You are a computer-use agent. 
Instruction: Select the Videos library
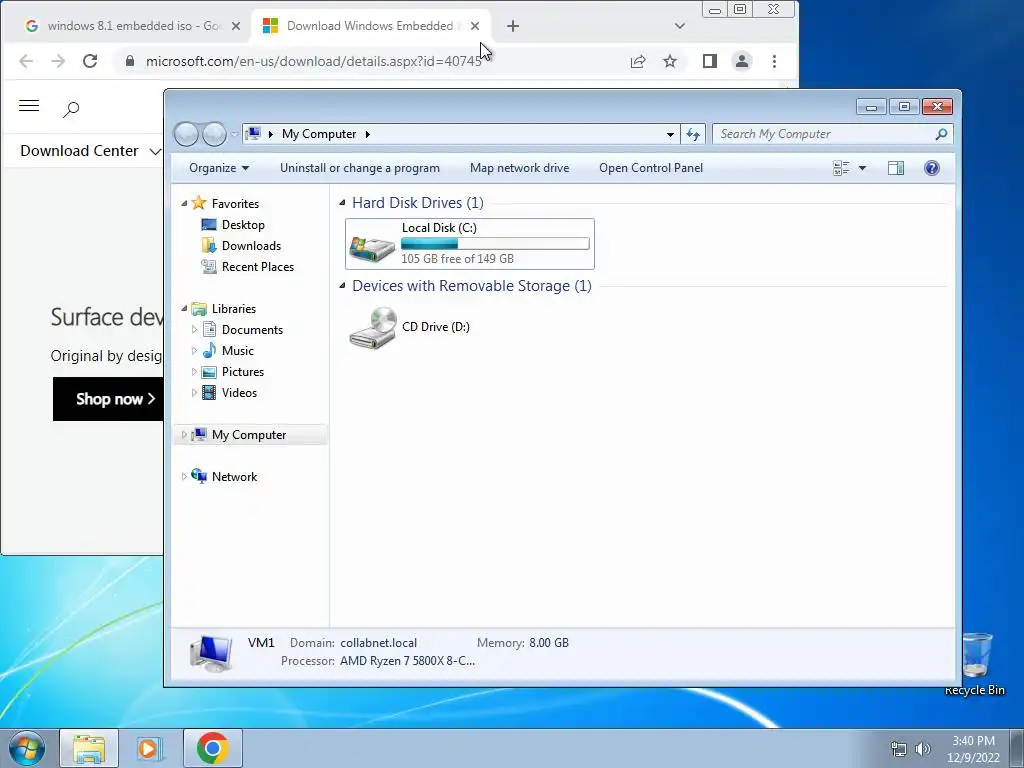239,392
